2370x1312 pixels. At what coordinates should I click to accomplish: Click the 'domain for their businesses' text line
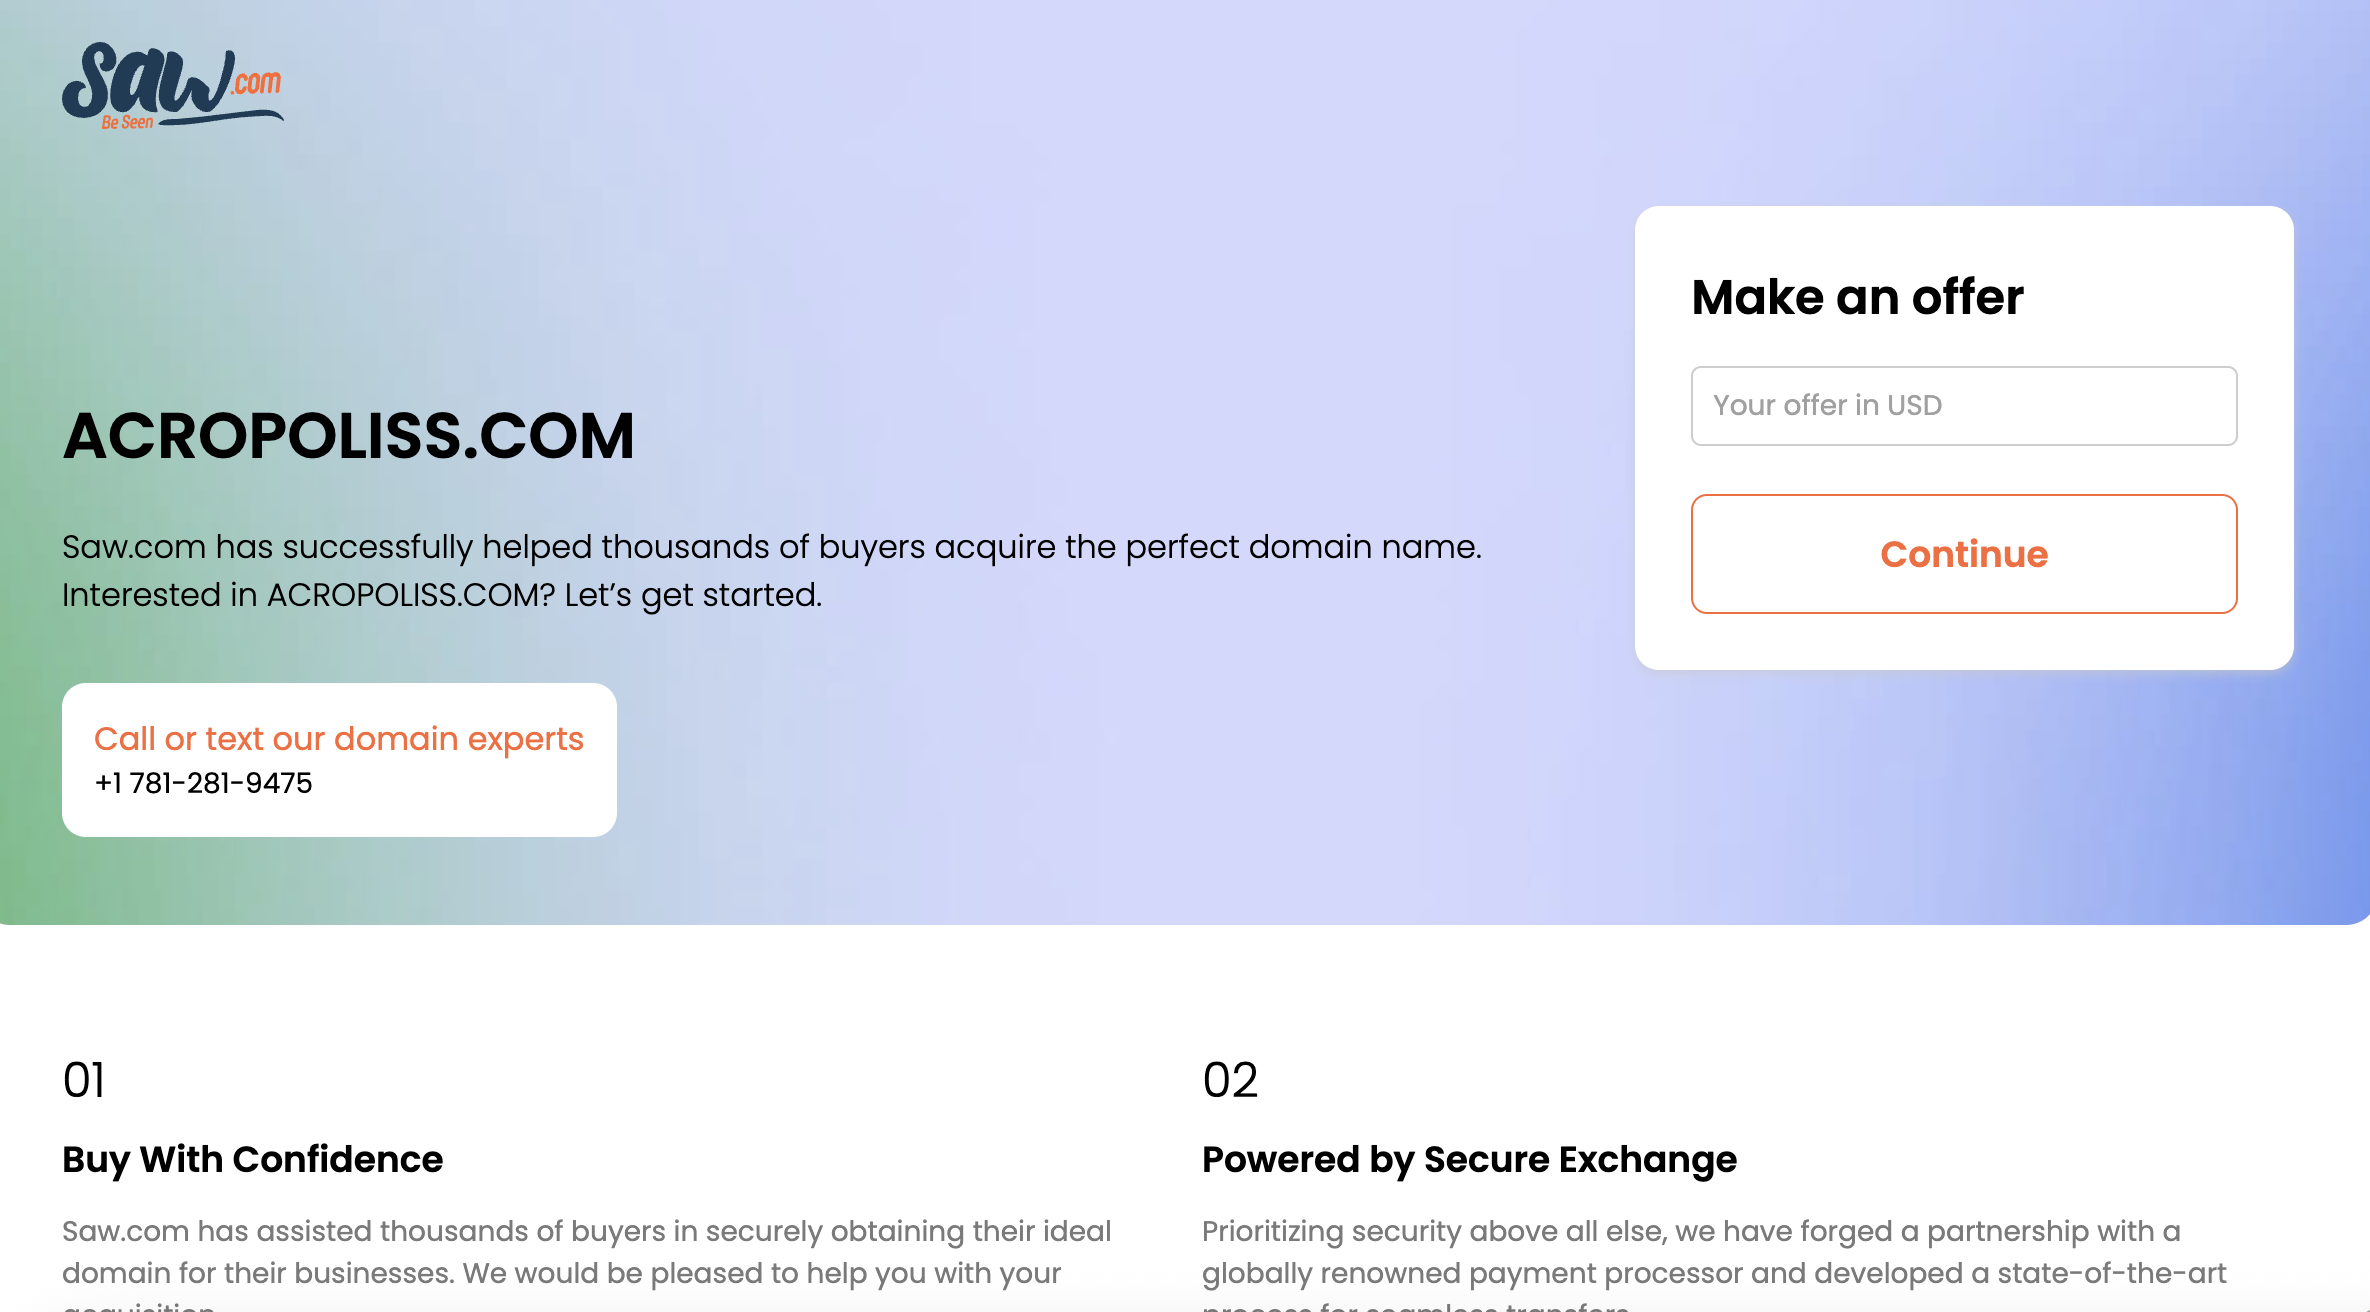click(561, 1273)
